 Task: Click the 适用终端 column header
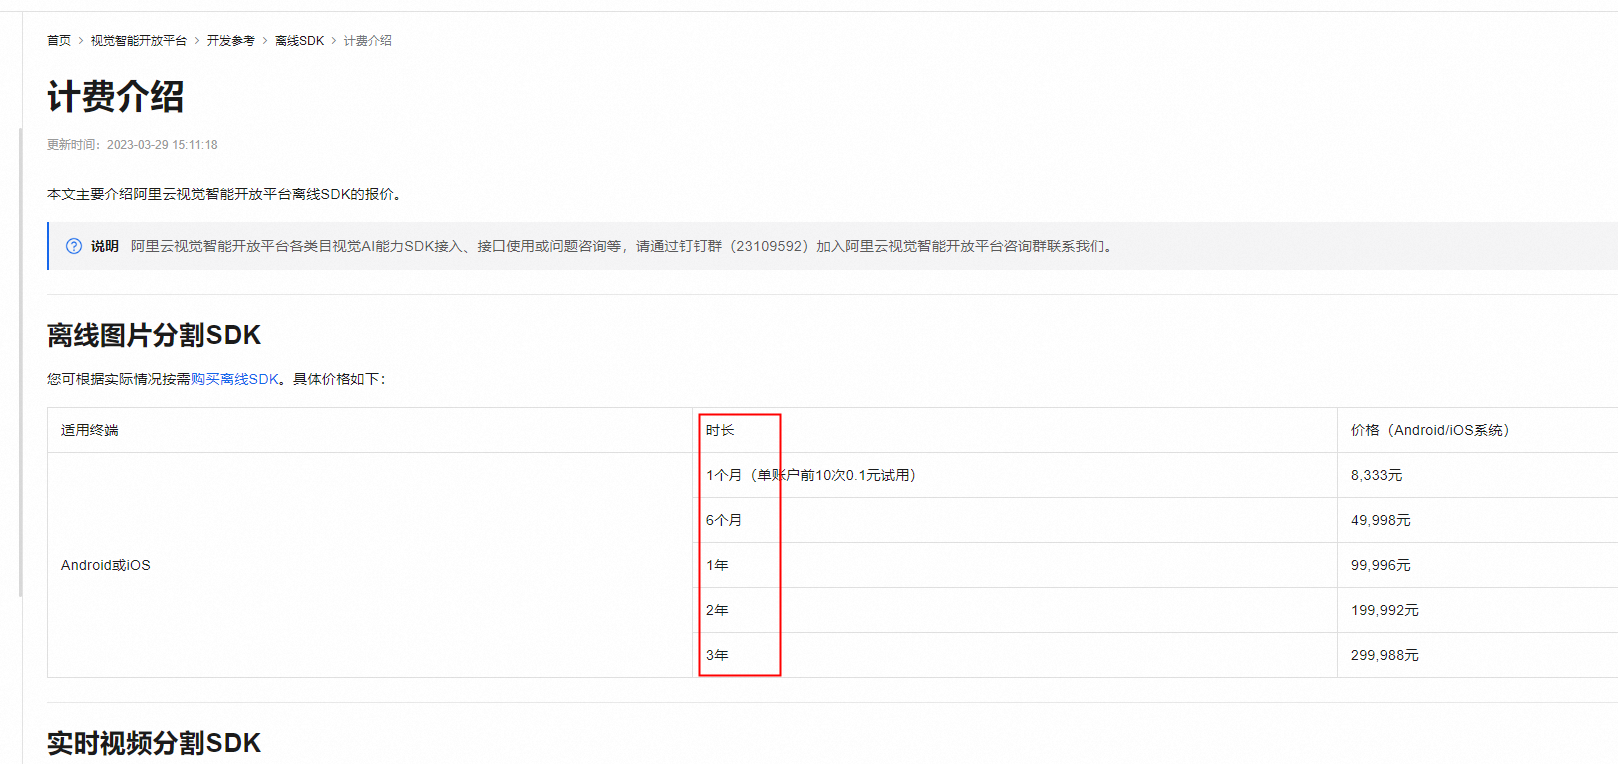tap(370, 430)
